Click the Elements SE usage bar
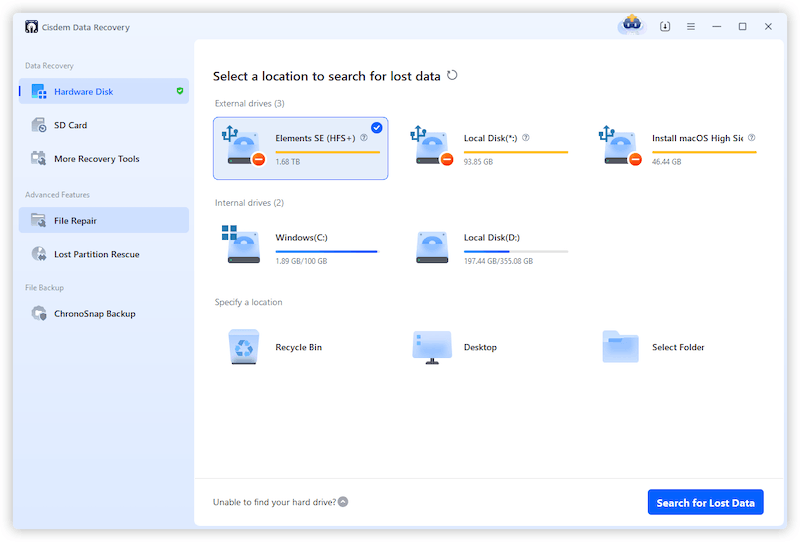 (x=328, y=152)
